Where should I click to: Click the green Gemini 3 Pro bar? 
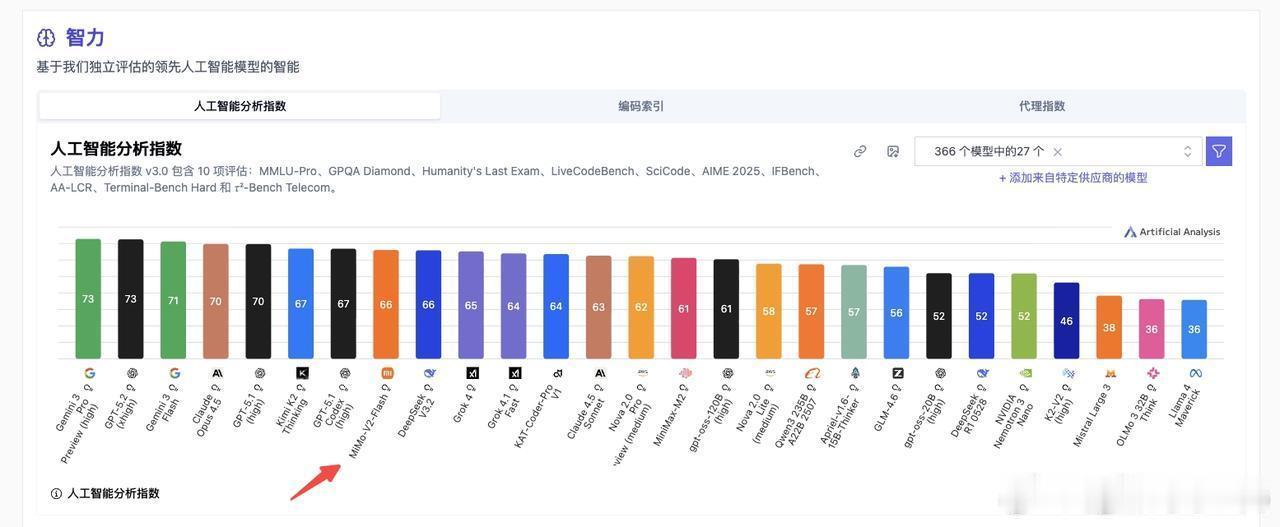(88, 298)
